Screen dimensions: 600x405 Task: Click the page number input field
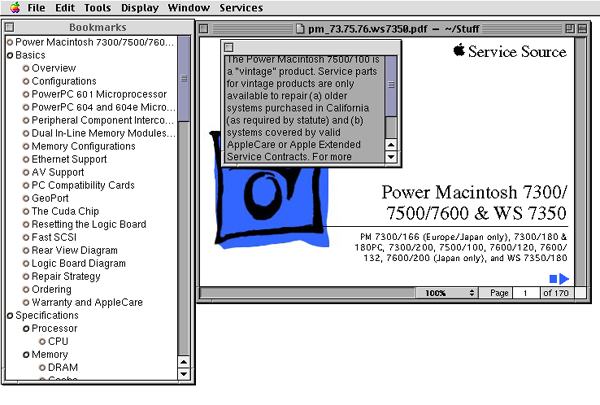526,293
